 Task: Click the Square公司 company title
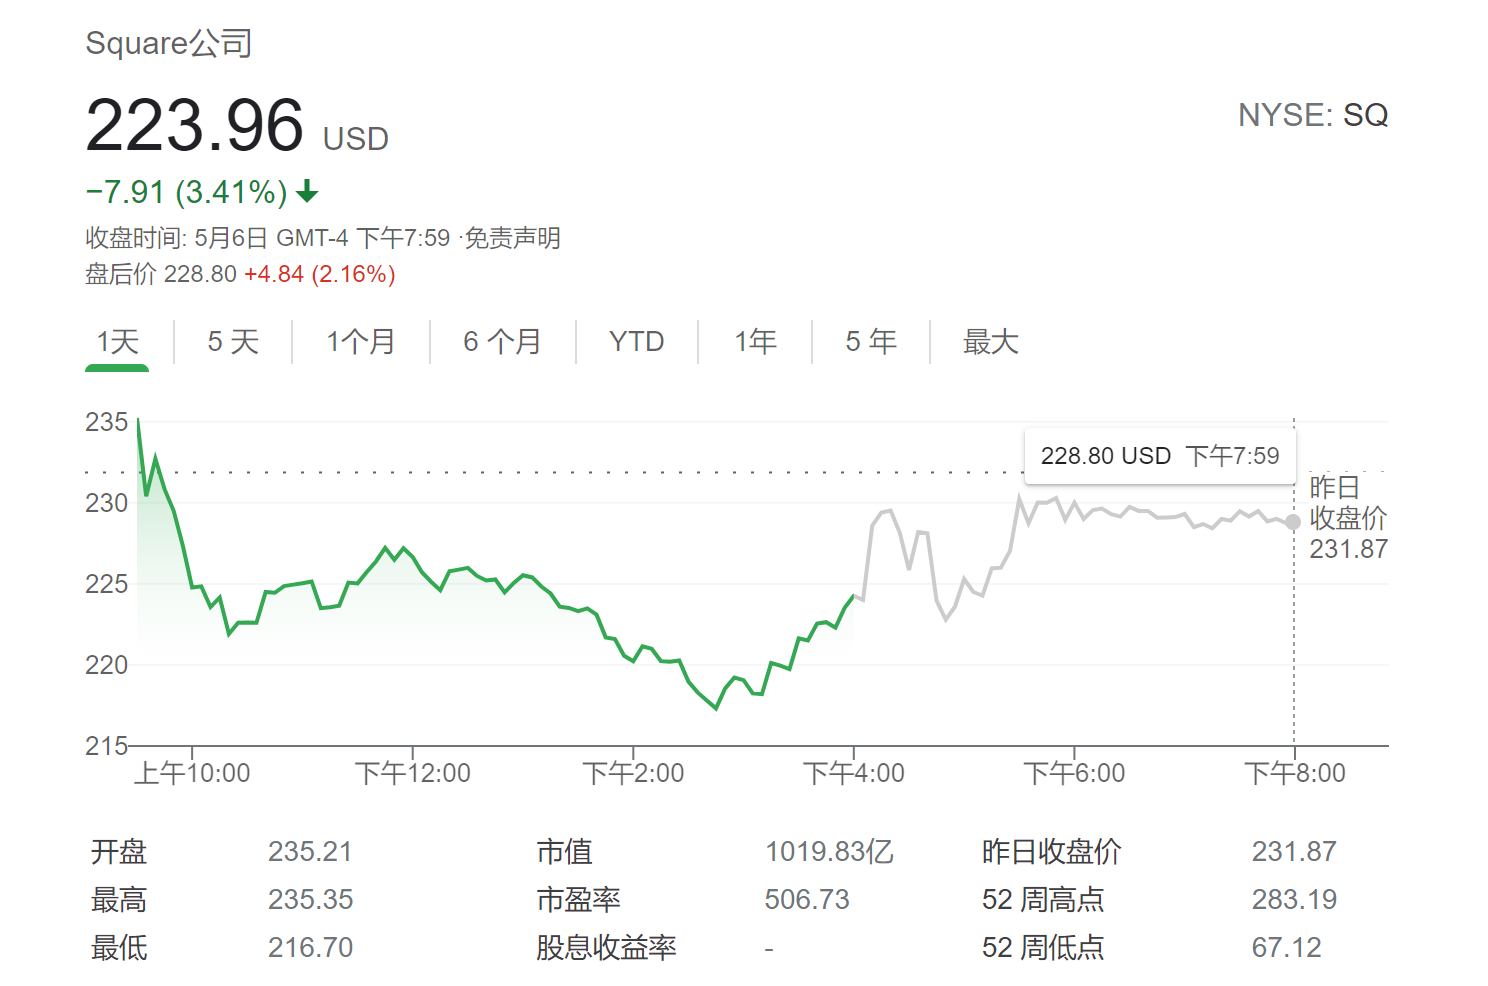168,42
